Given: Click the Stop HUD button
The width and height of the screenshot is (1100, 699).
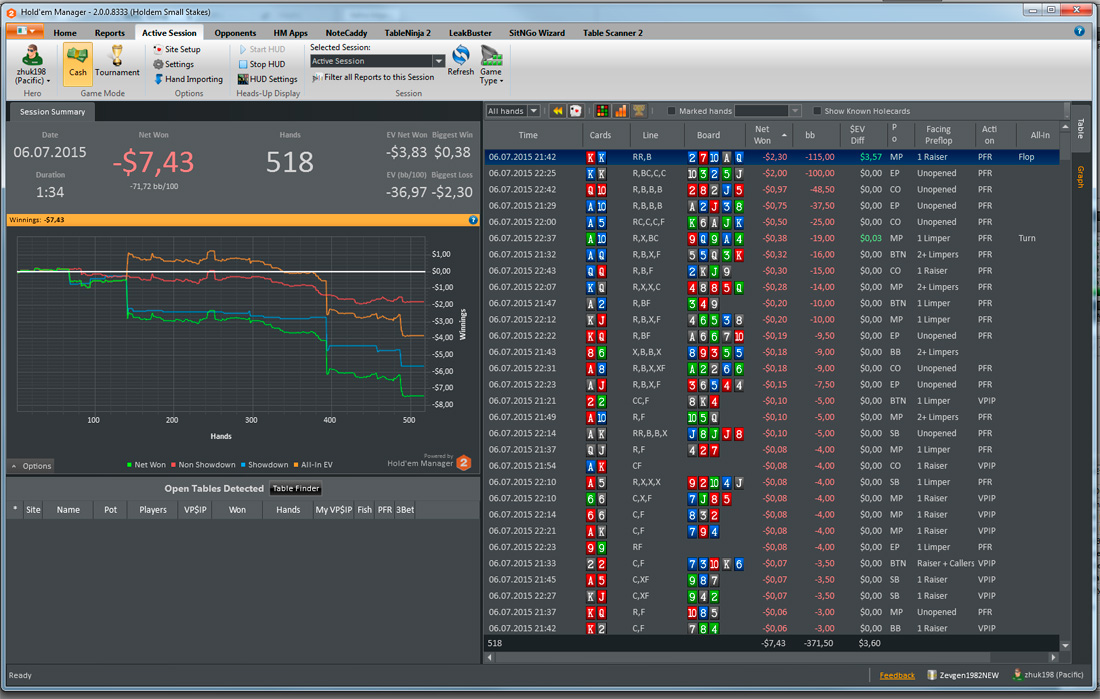Looking at the screenshot, I should pos(261,64).
